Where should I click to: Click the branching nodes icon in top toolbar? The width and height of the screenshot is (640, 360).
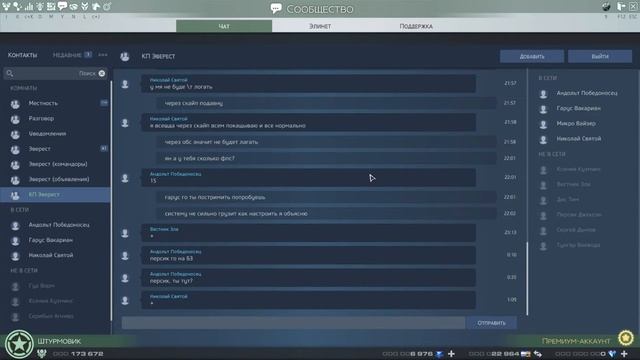pyautogui.click(x=18, y=7)
